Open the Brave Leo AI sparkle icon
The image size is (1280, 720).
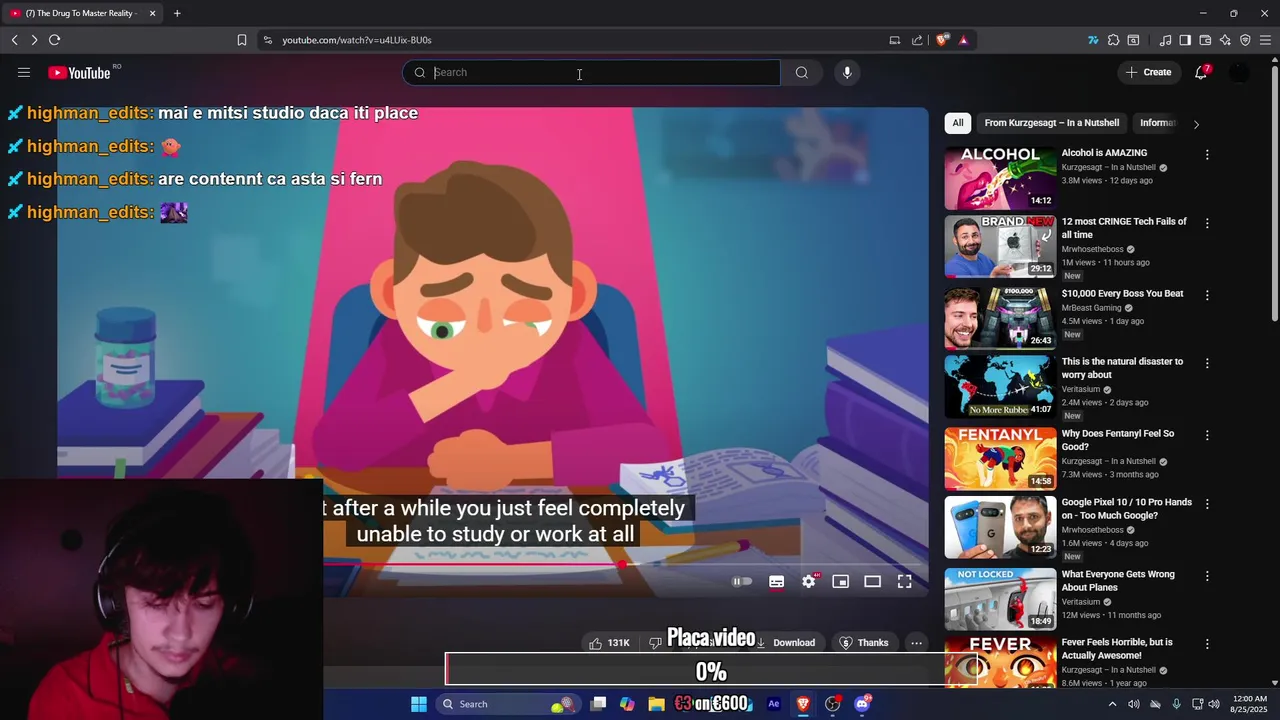[x=1225, y=40]
